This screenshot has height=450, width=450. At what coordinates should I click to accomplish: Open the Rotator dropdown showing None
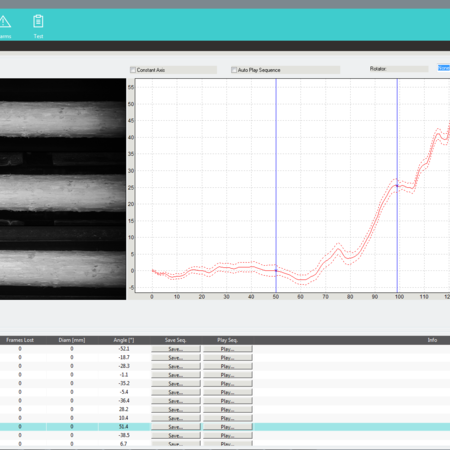pyautogui.click(x=444, y=68)
